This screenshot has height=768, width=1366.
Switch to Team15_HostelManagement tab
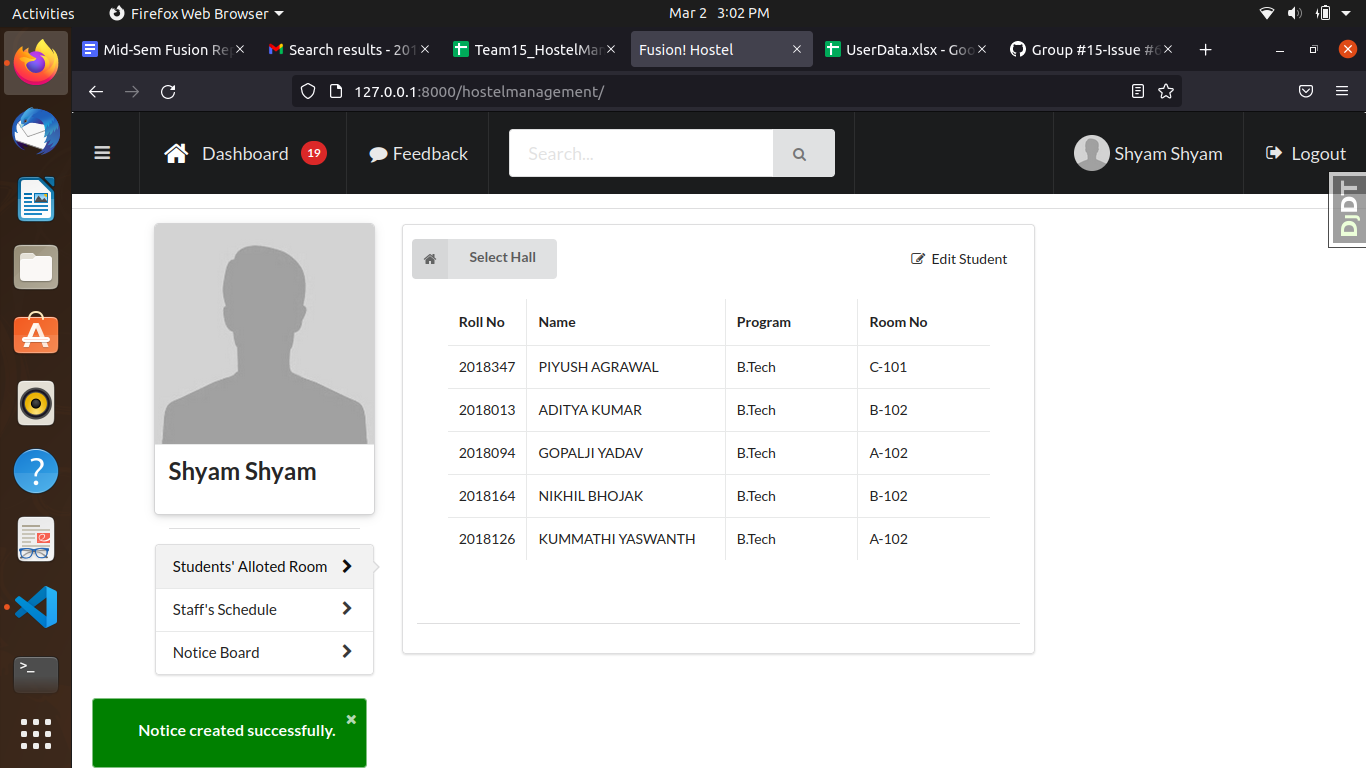click(535, 49)
